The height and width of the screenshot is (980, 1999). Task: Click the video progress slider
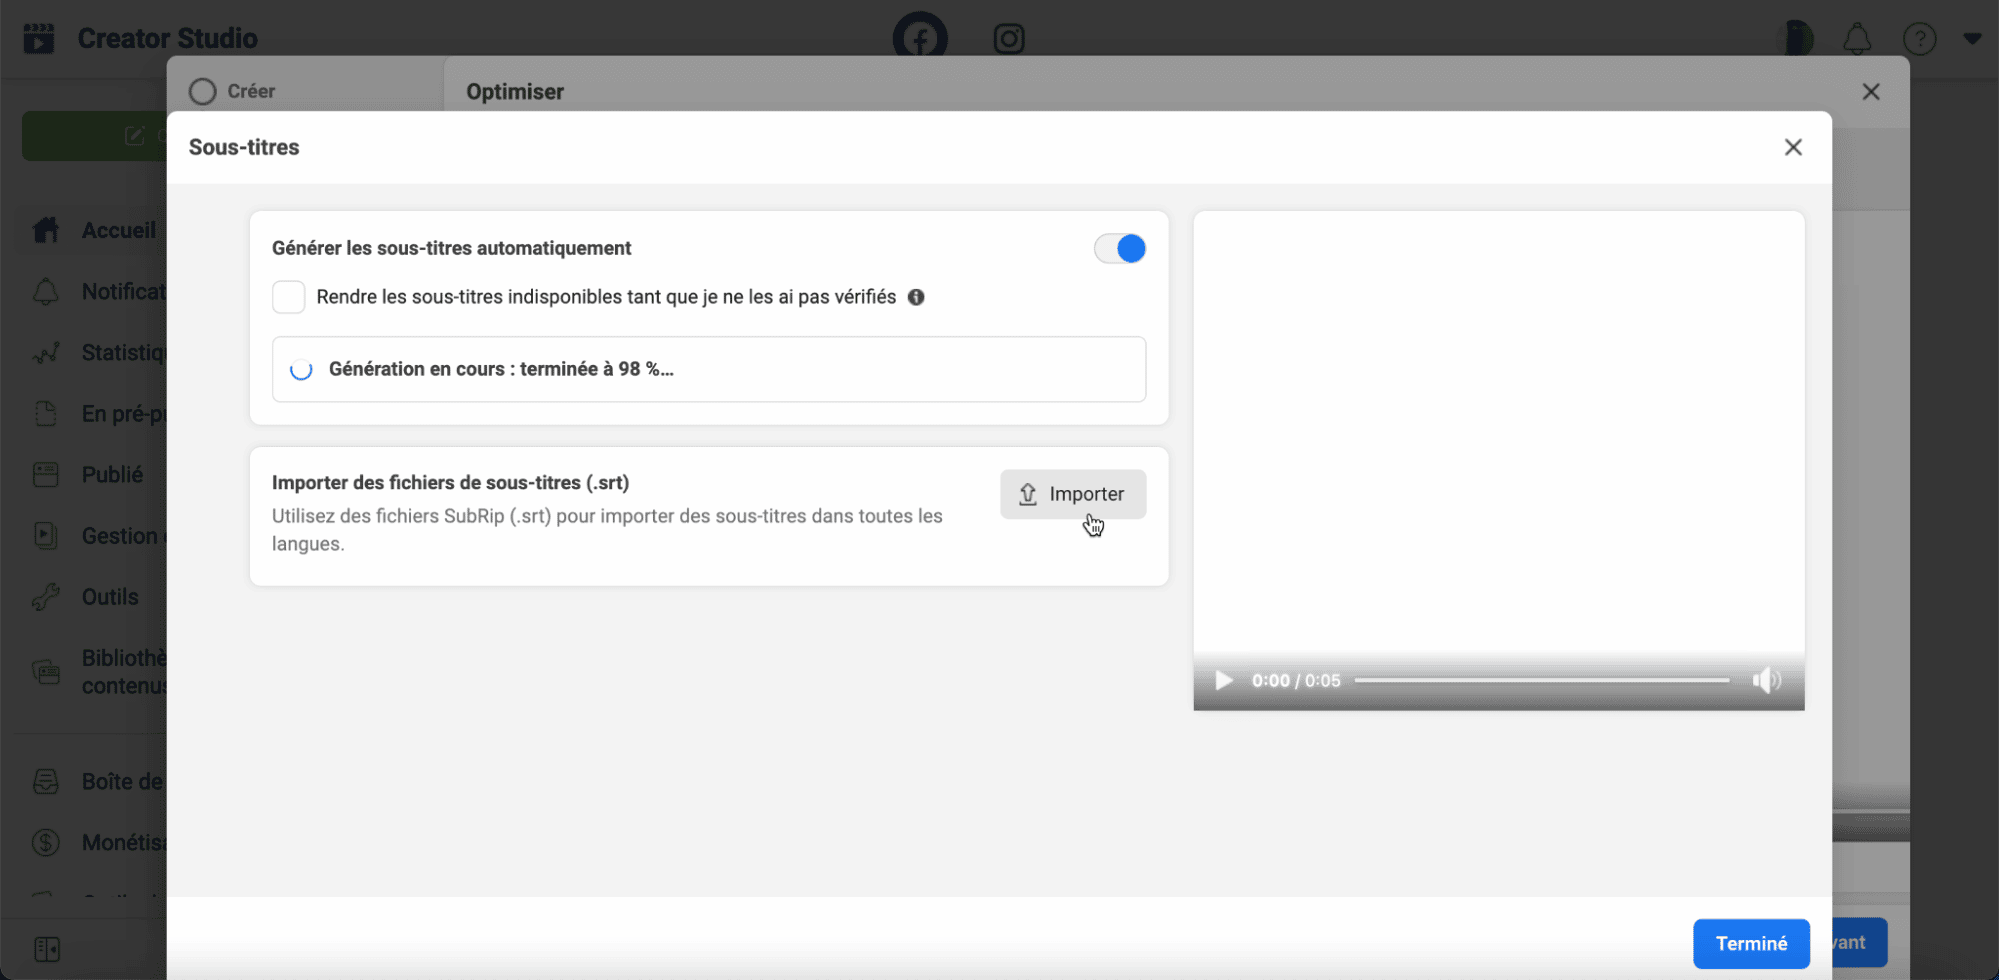(x=1540, y=681)
